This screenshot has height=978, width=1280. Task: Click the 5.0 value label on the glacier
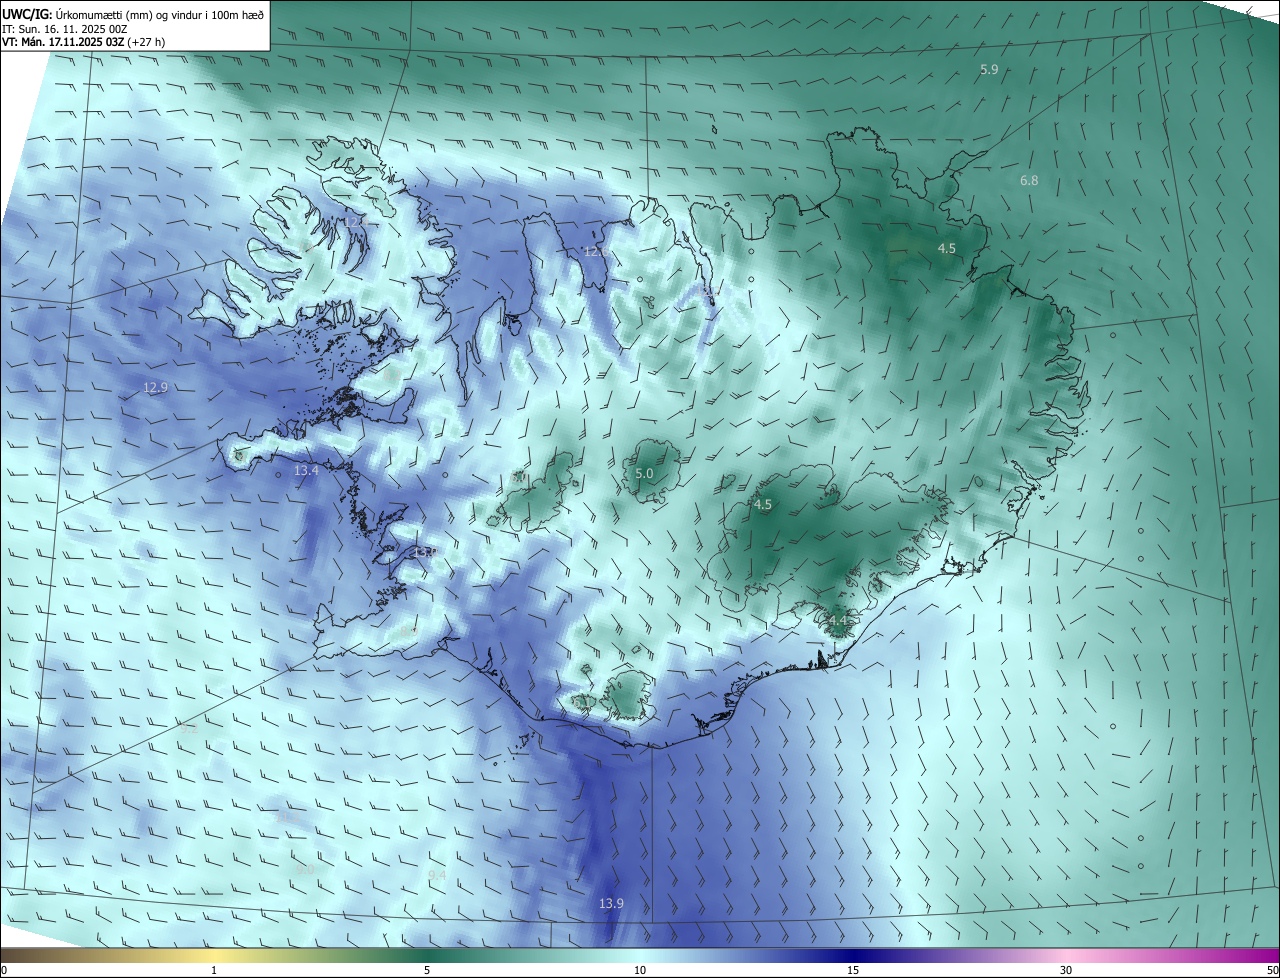pyautogui.click(x=644, y=473)
